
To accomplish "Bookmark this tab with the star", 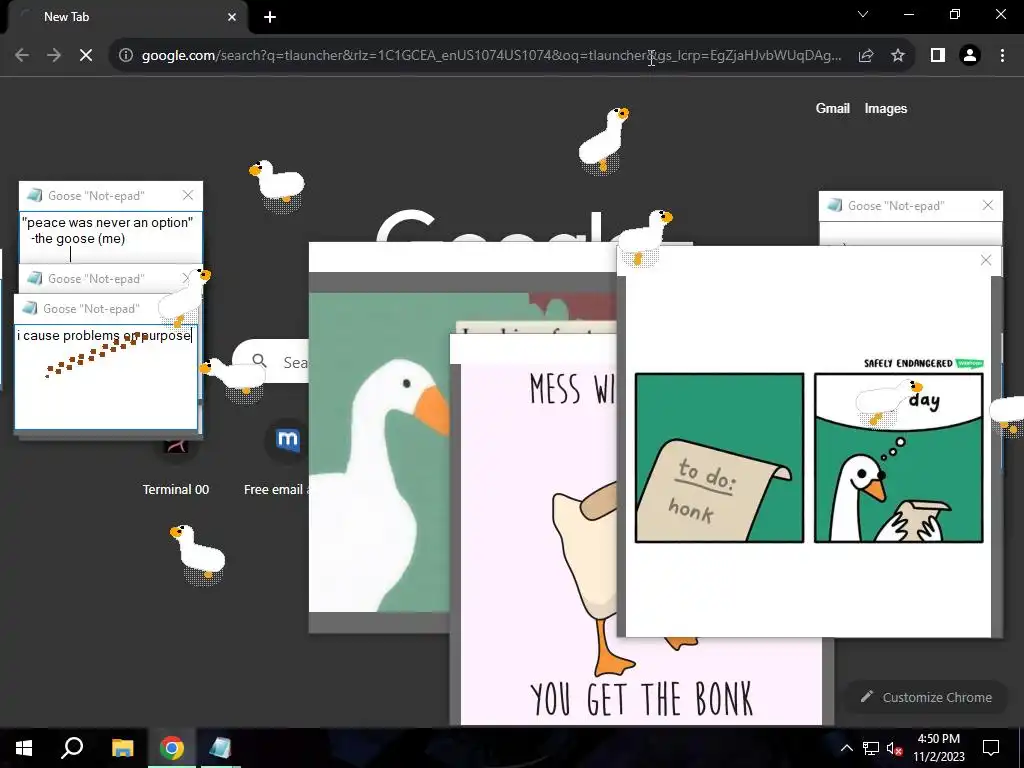I will tap(898, 56).
